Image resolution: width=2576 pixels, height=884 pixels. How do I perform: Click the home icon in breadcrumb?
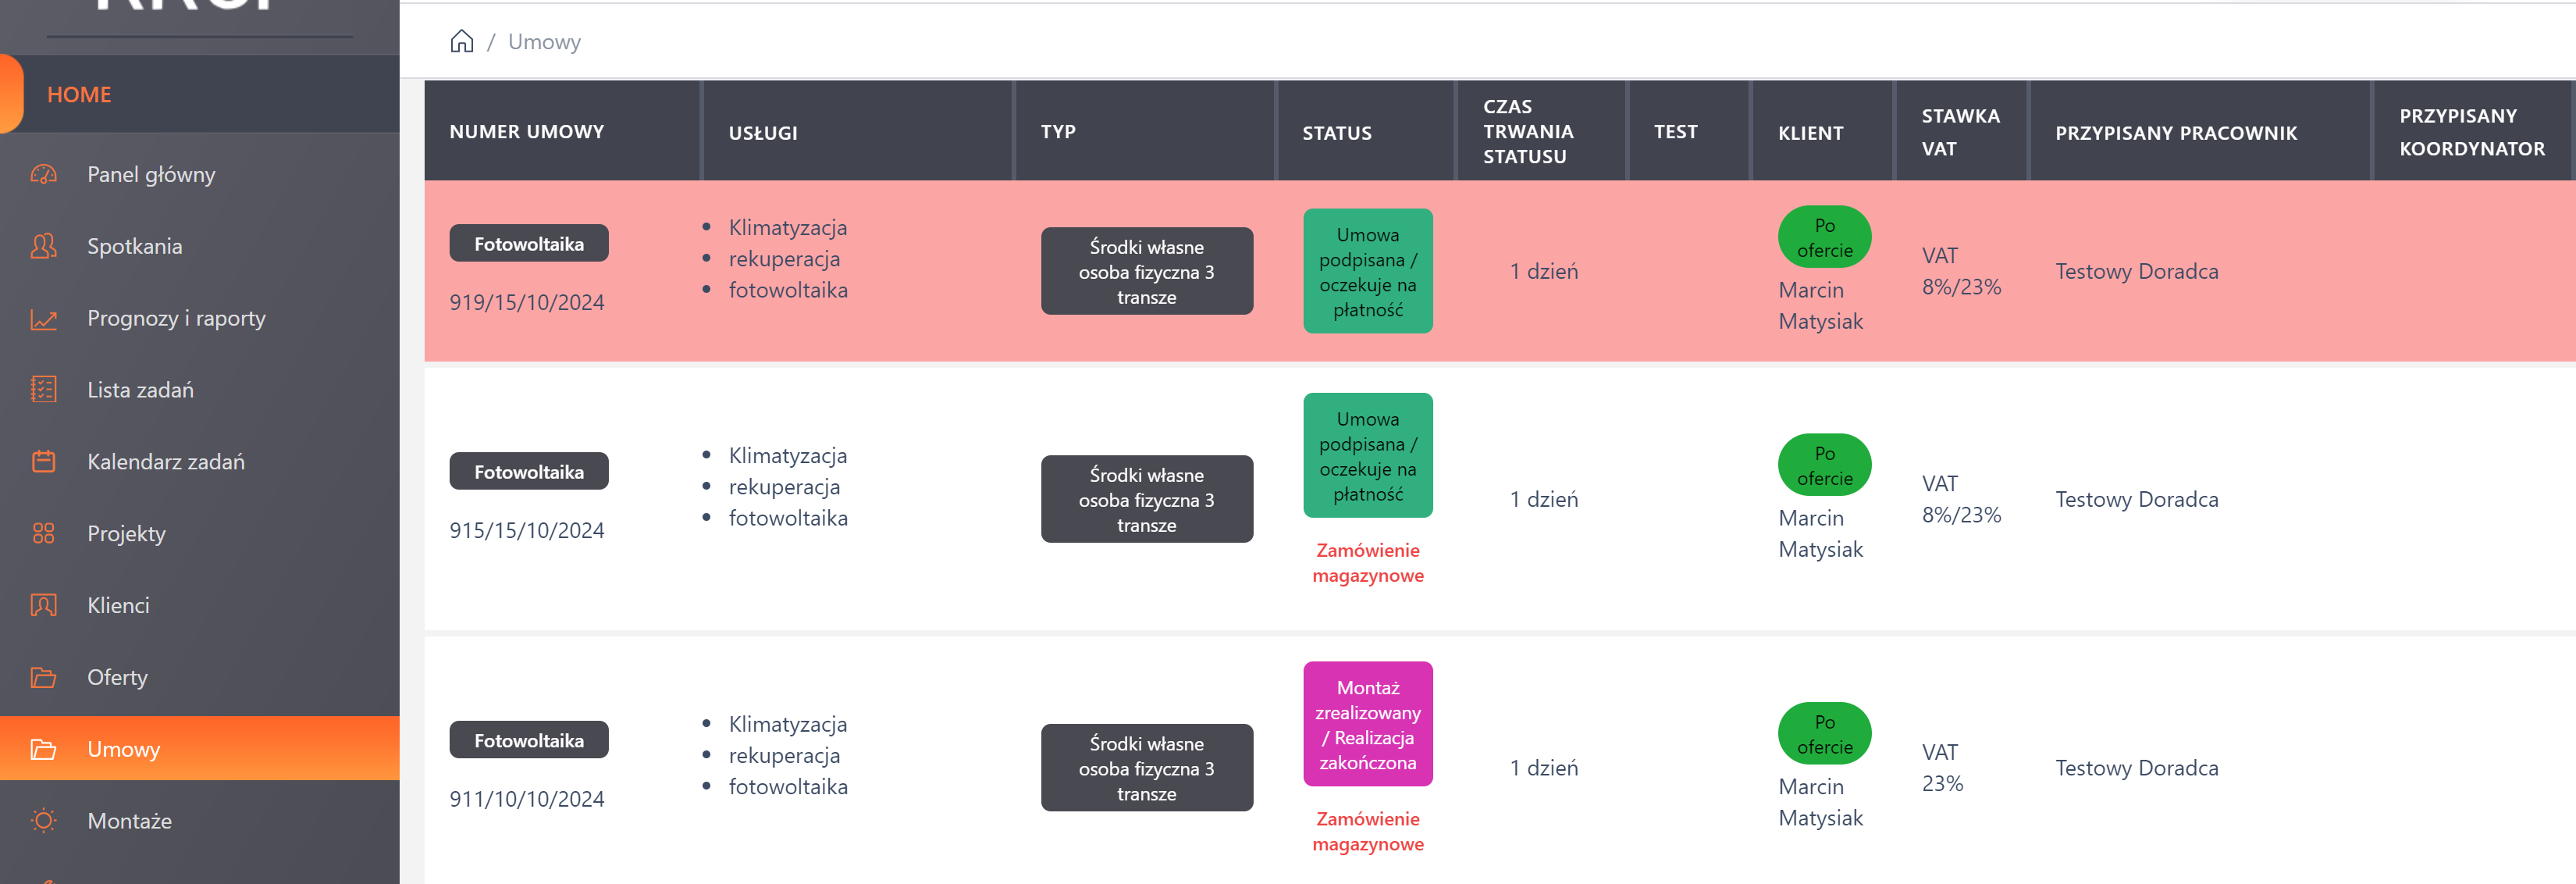[461, 41]
